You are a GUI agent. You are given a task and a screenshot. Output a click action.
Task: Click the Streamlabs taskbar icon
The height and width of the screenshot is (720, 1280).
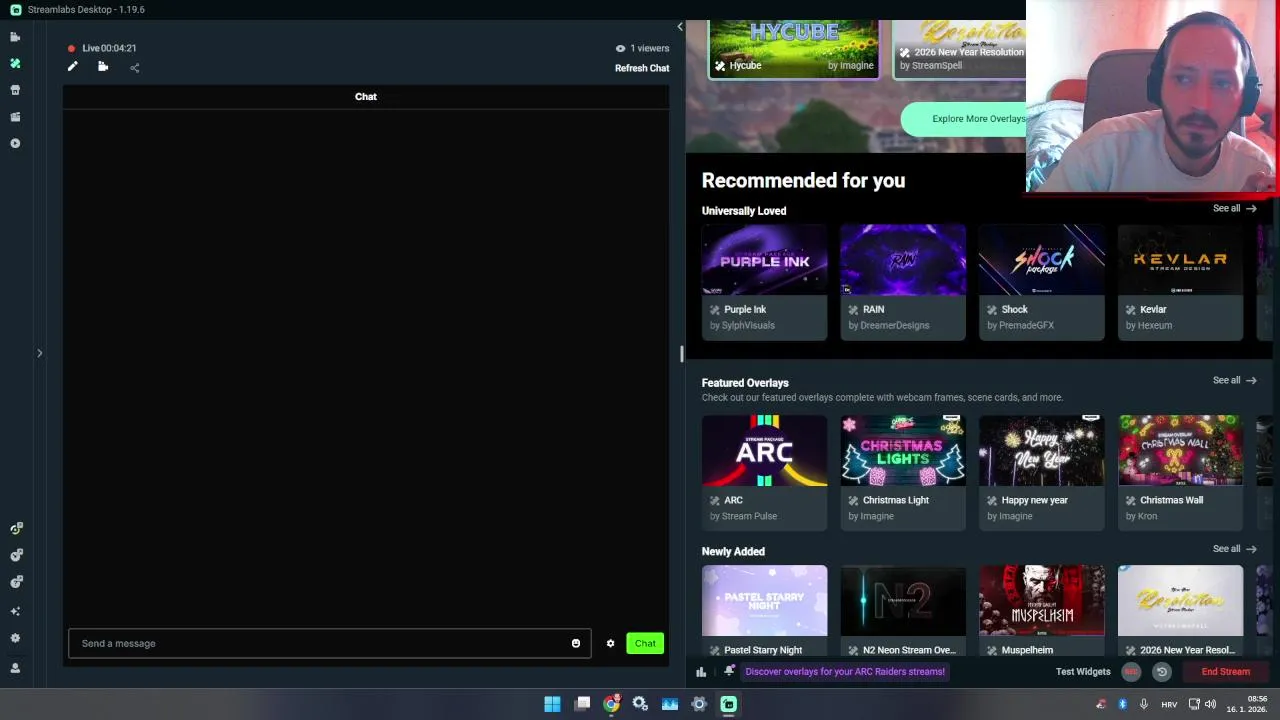[728, 704]
